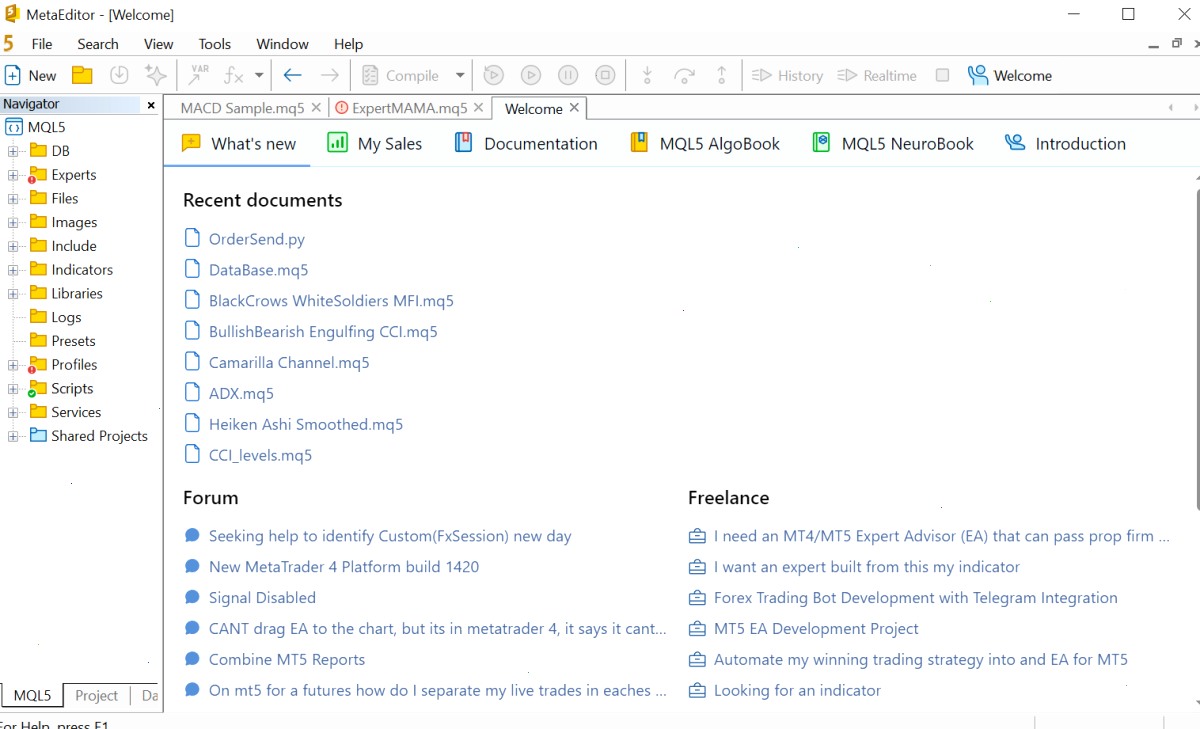Click the History toolbar button
The height and width of the screenshot is (729, 1200).
[x=787, y=75]
